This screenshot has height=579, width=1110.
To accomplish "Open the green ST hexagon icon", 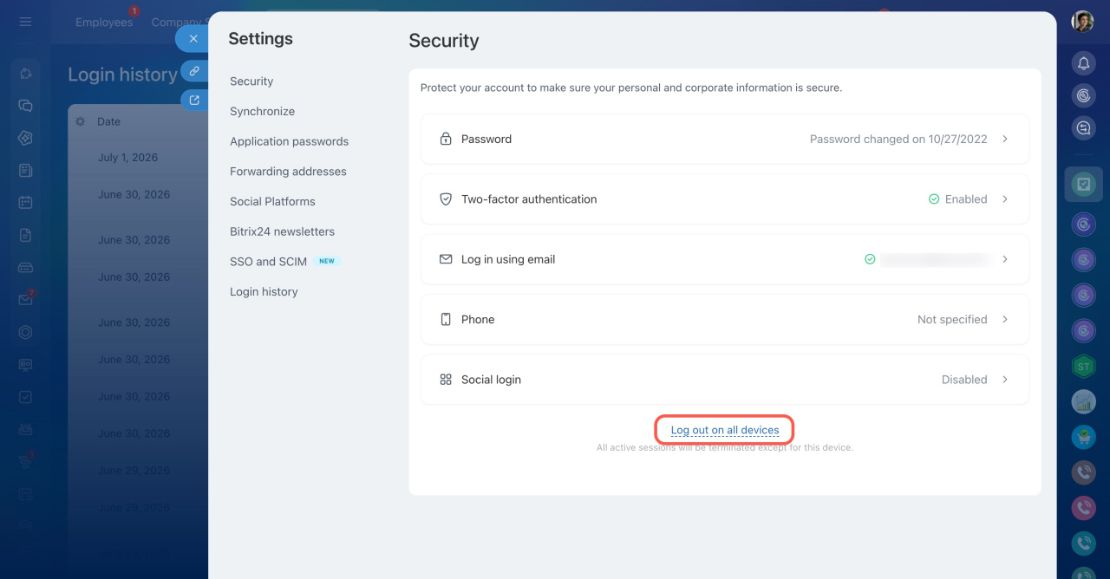I will tap(1083, 366).
